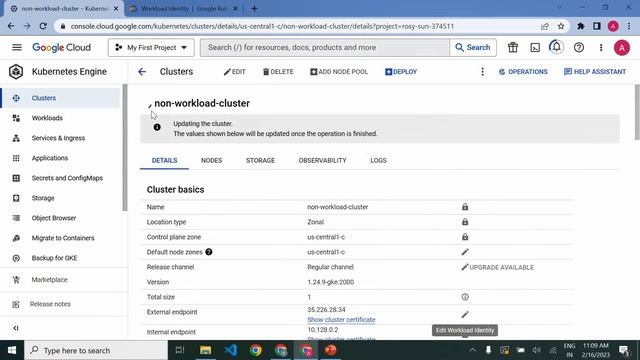Open the OPERATIONS panel
The height and width of the screenshot is (360, 640).
click(523, 72)
